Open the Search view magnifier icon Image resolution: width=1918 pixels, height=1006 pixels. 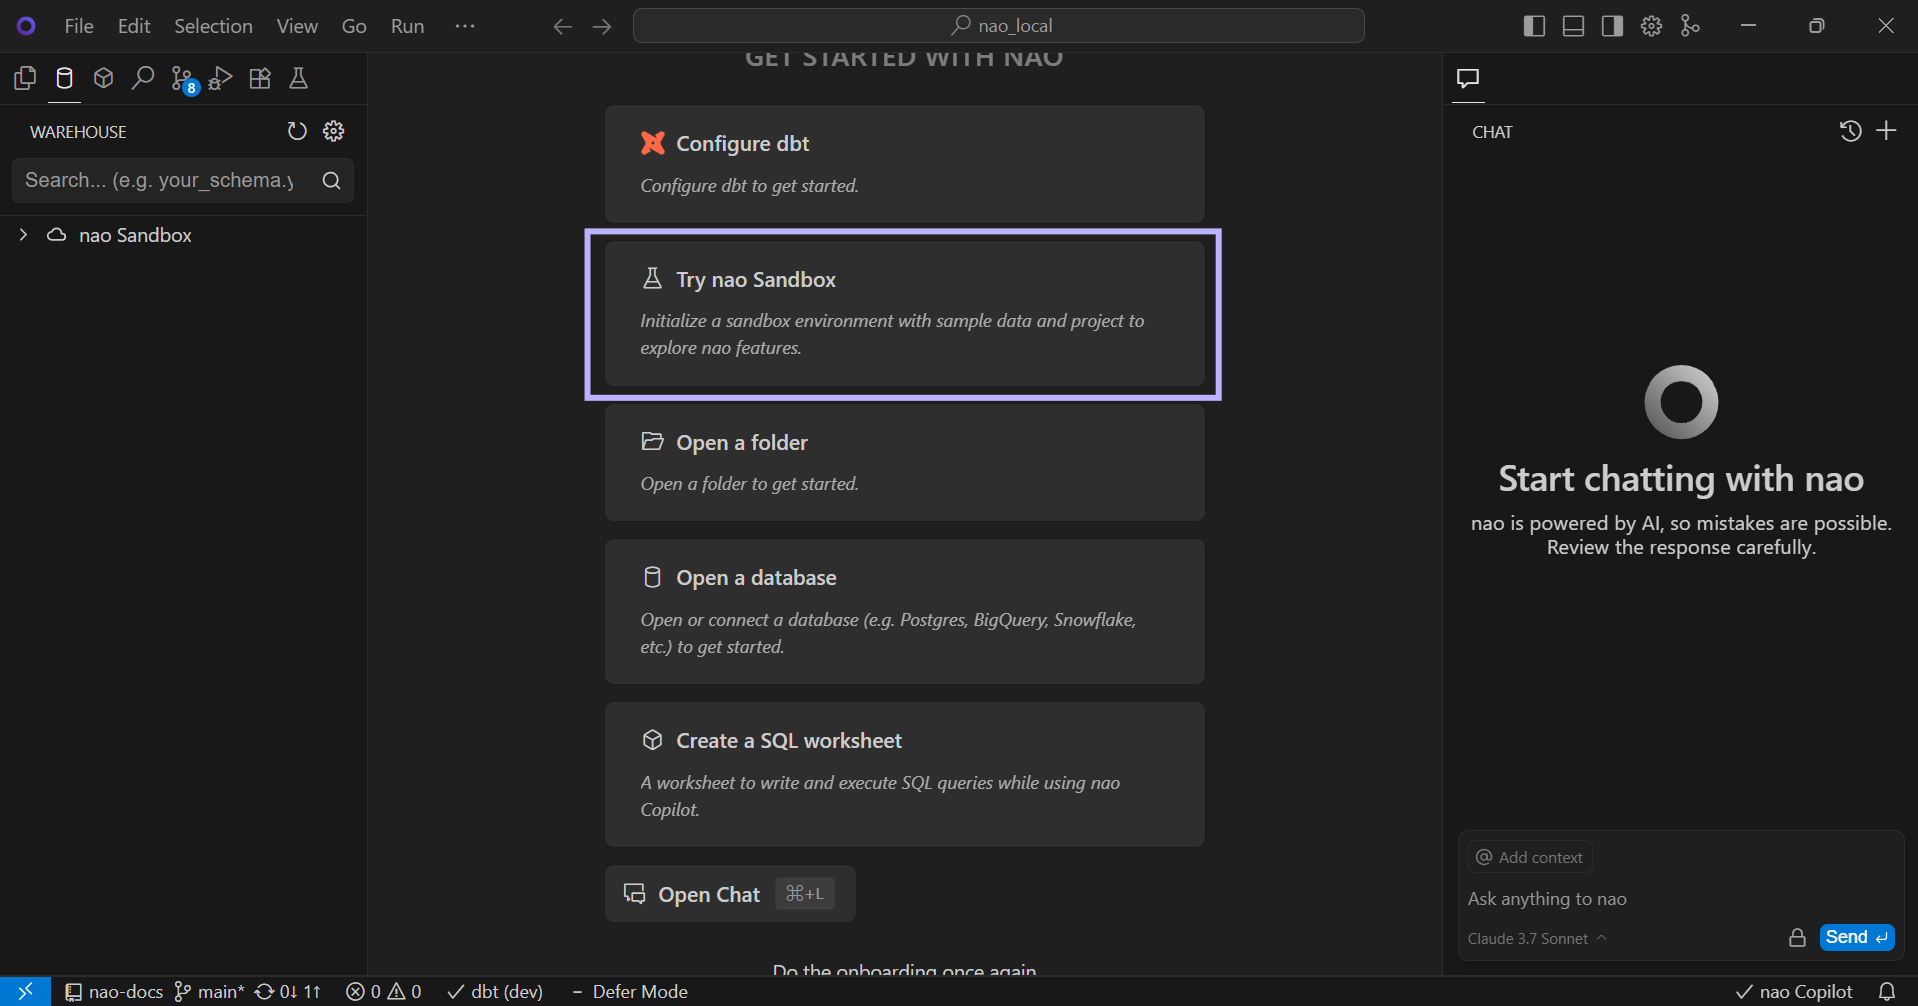tap(143, 78)
